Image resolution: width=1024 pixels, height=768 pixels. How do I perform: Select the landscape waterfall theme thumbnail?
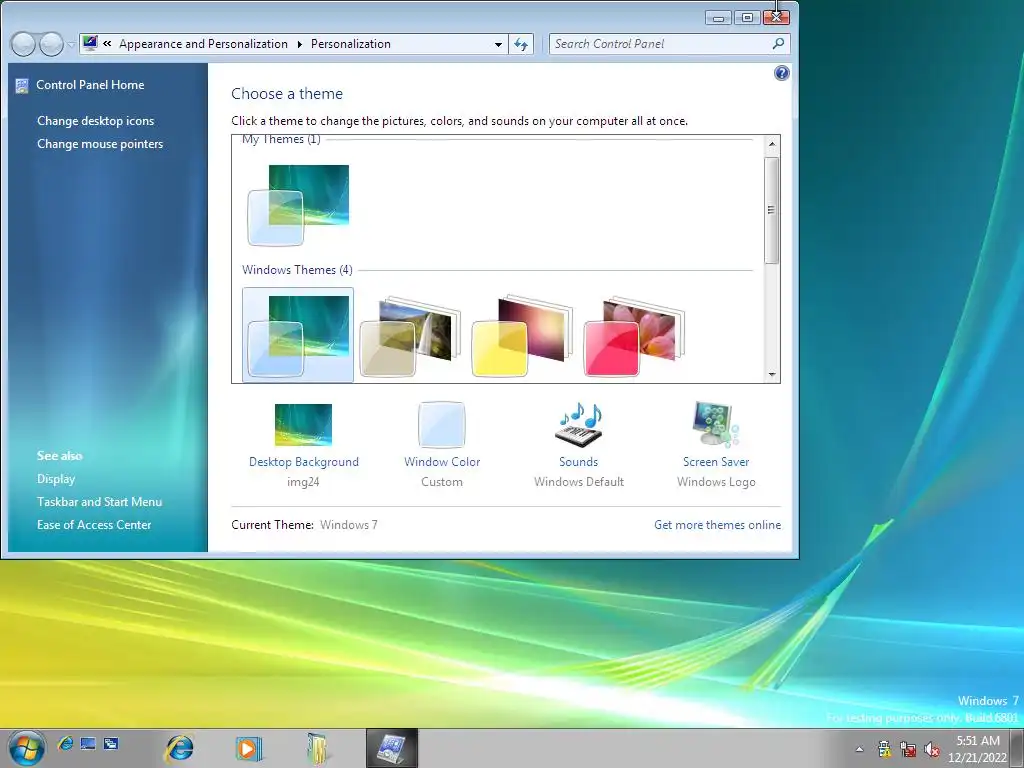coord(410,336)
